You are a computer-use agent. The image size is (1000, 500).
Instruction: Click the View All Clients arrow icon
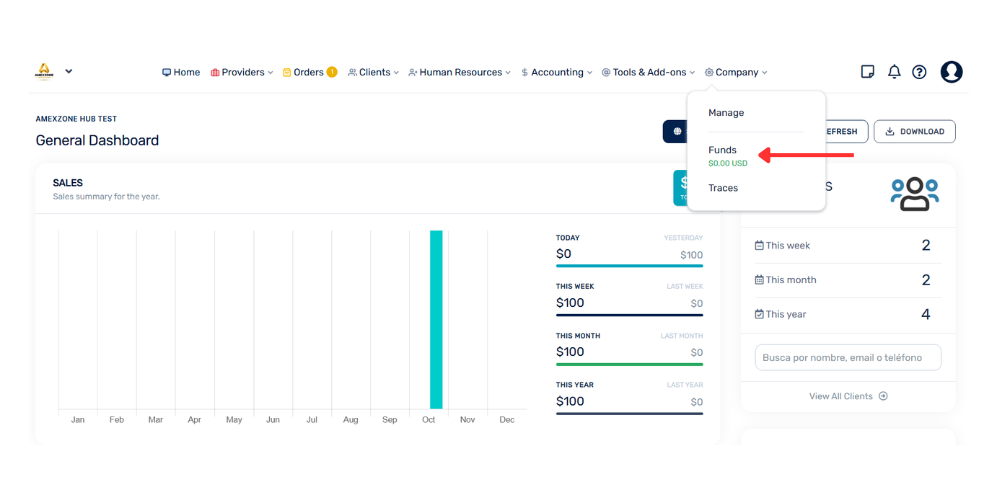(x=883, y=396)
